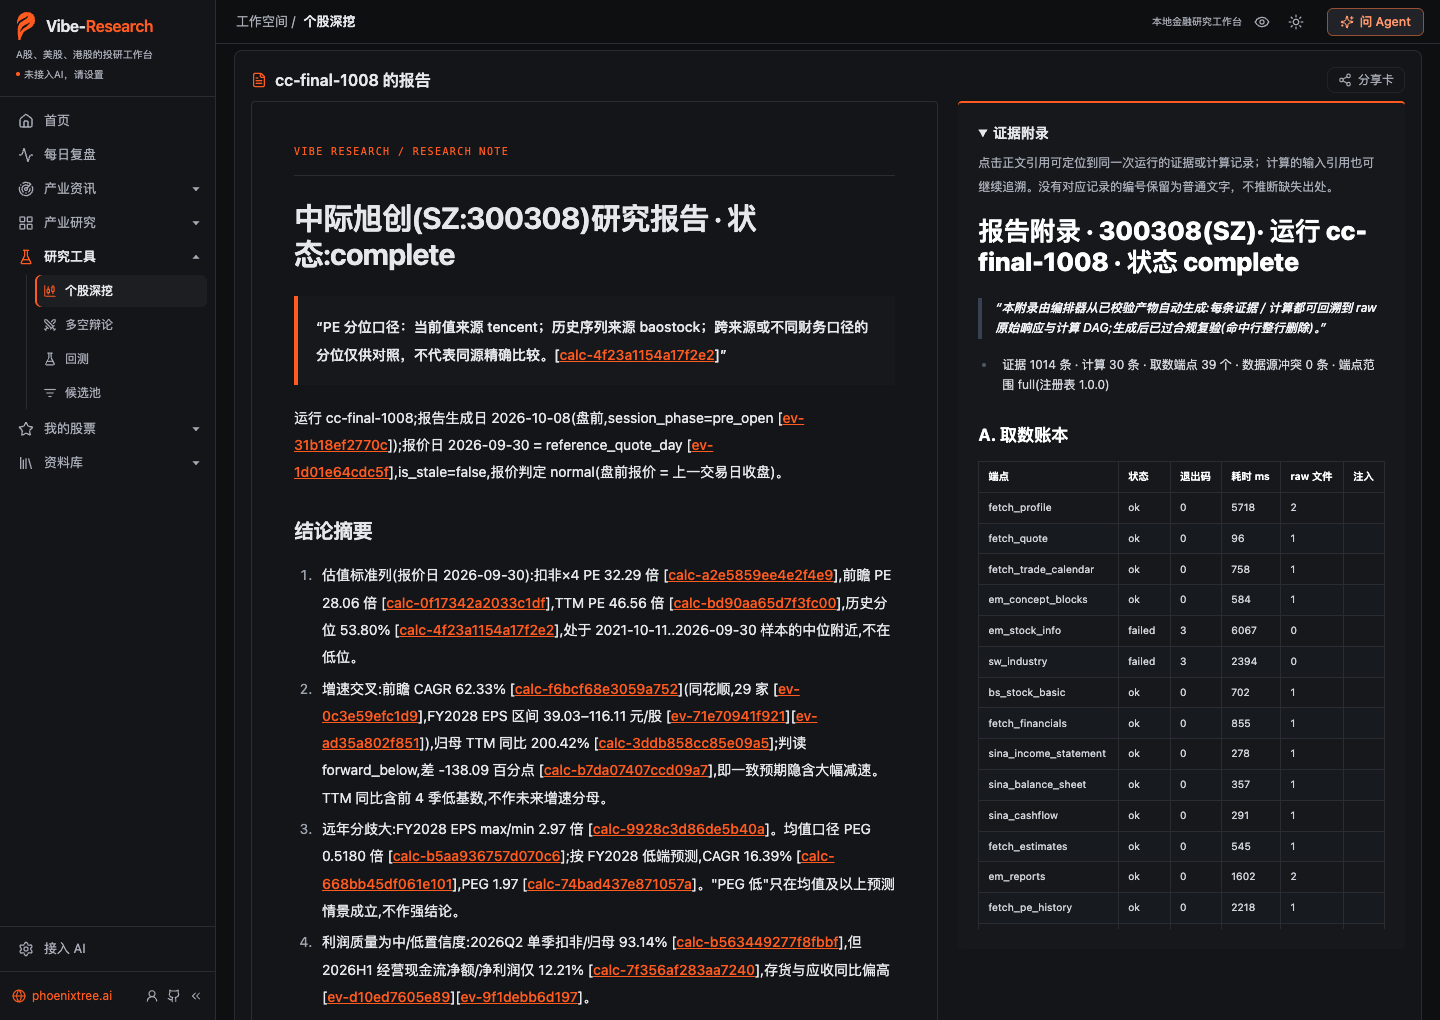Click the 耗时 ms column header
The height and width of the screenshot is (1020, 1440).
[1250, 477]
